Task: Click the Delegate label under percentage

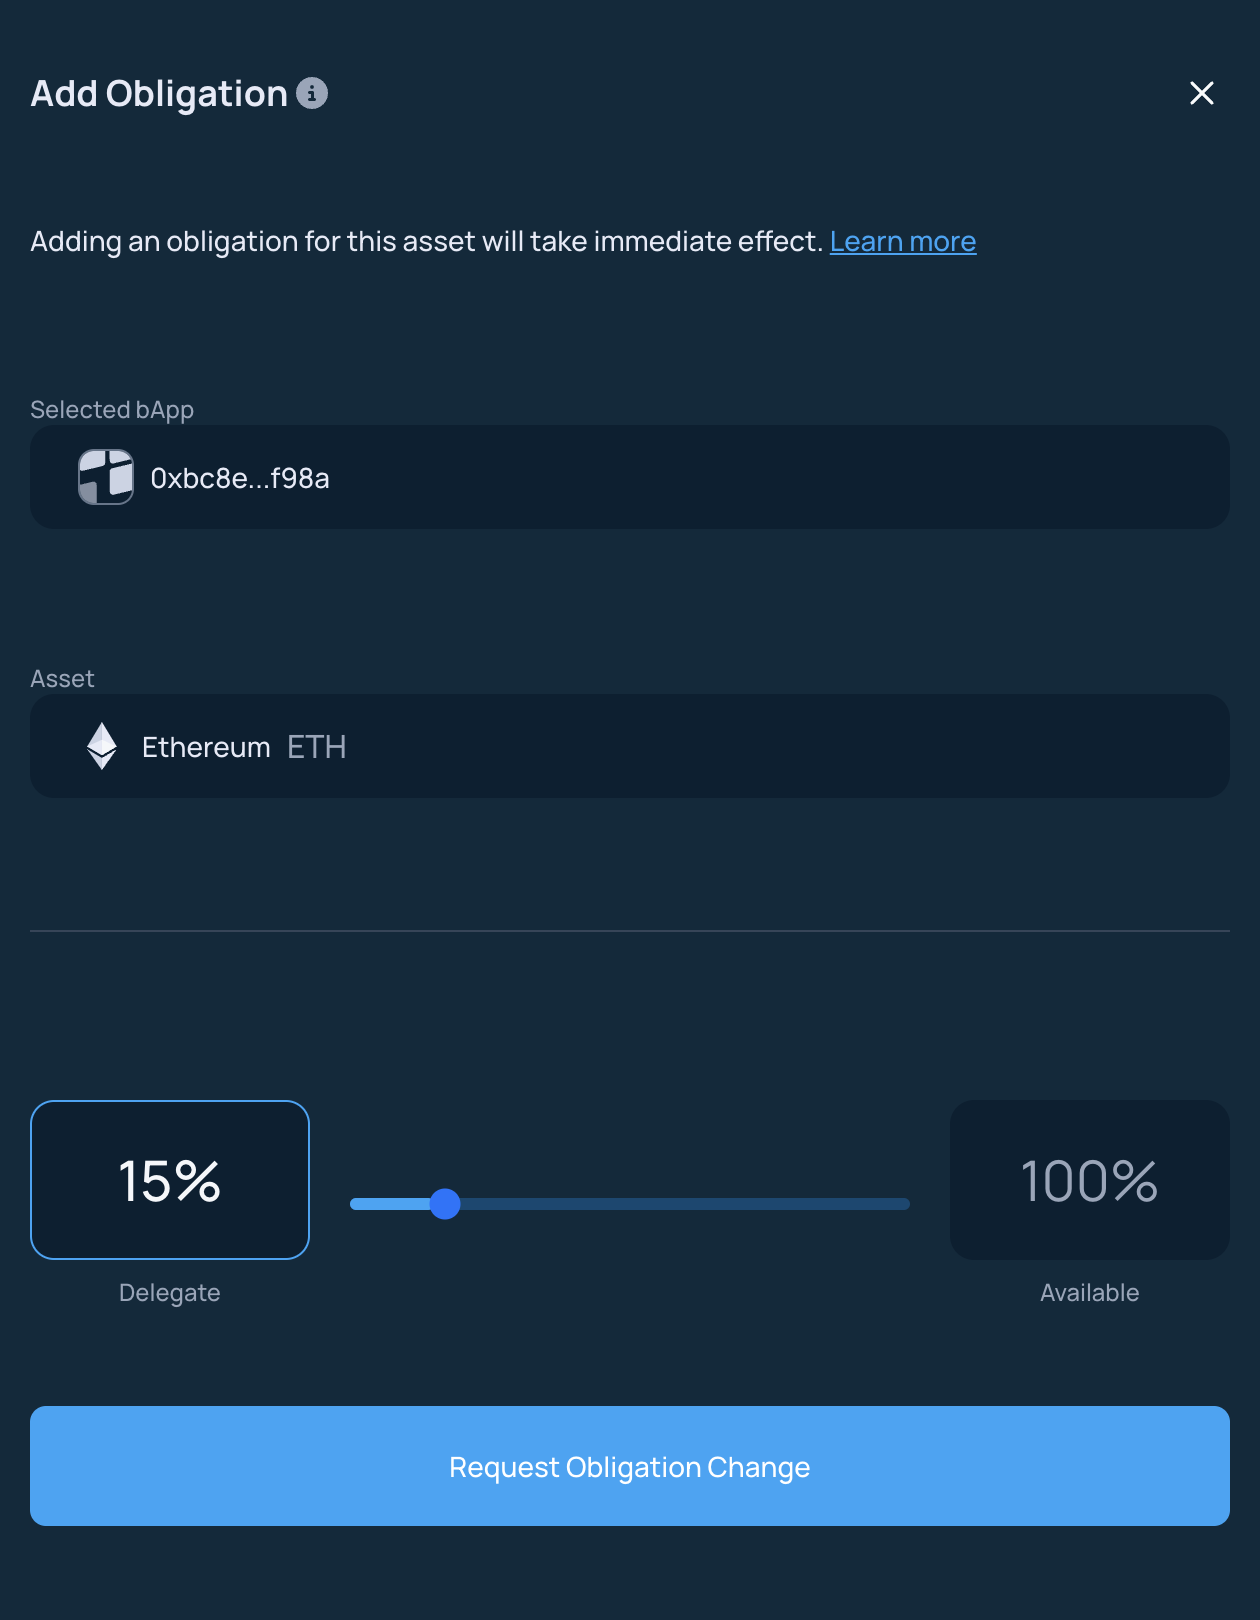Action: pyautogui.click(x=170, y=1293)
